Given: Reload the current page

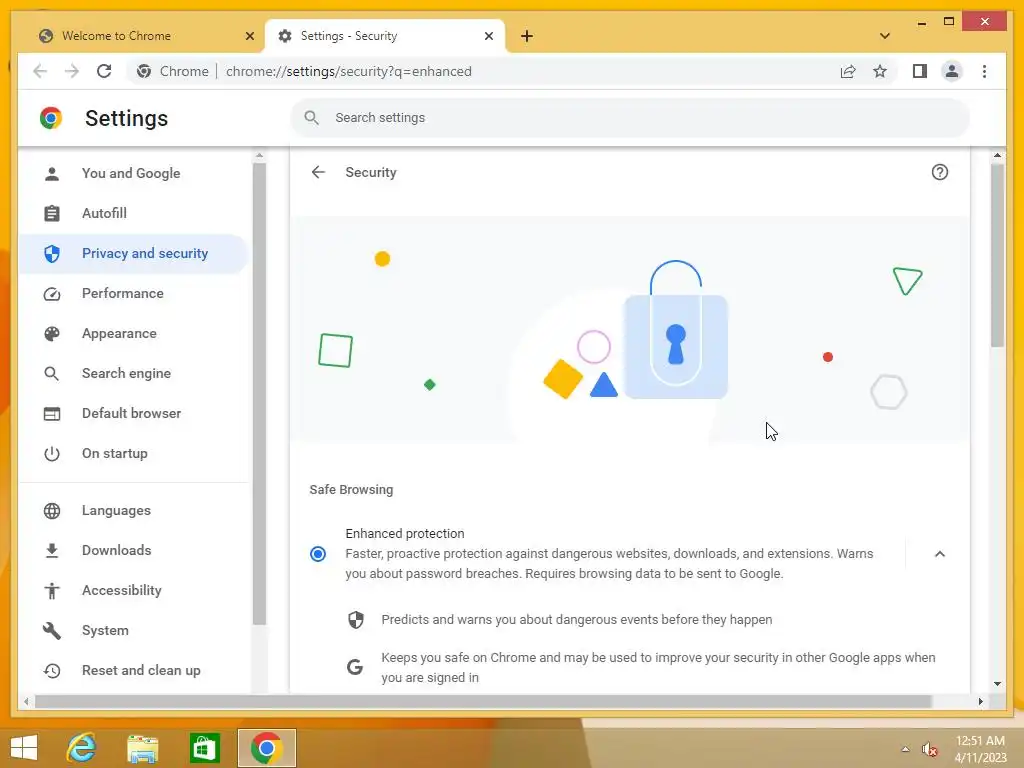Looking at the screenshot, I should tap(104, 71).
